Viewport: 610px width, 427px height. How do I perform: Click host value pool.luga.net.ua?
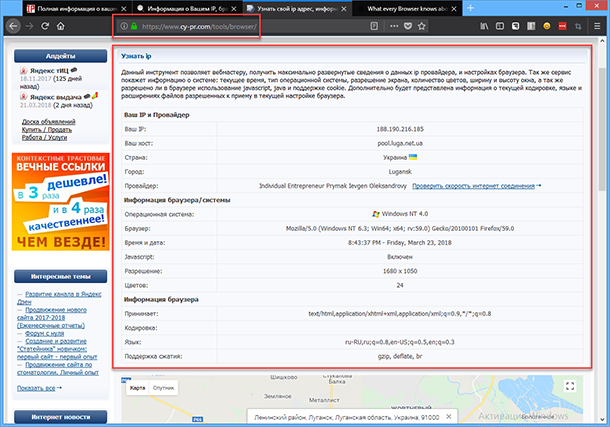pos(400,143)
